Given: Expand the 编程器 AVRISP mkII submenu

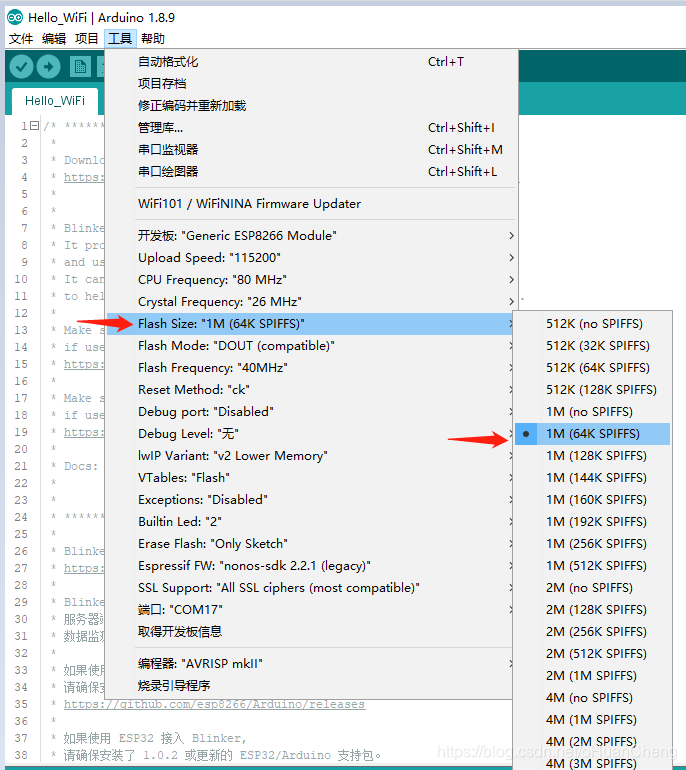Looking at the screenshot, I should click(310, 664).
